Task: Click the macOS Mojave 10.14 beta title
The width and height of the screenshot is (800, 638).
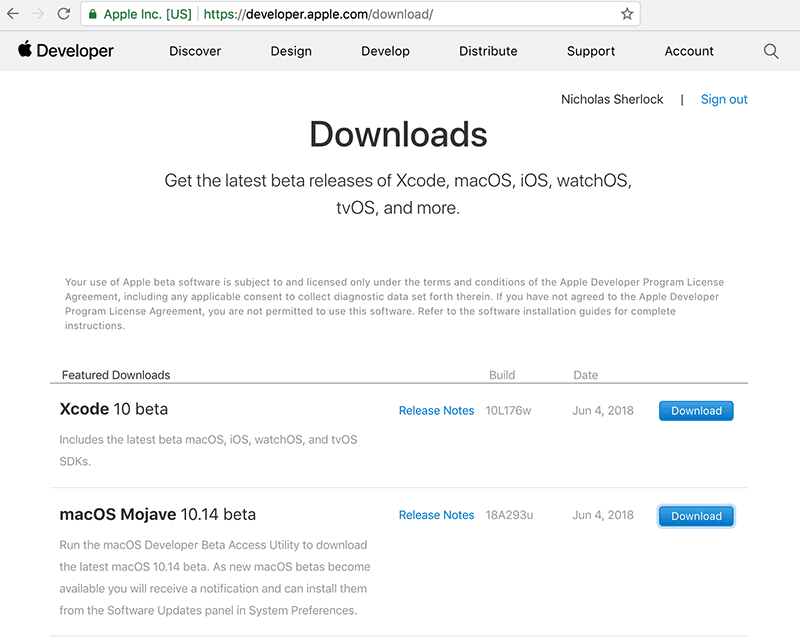Action: [158, 514]
